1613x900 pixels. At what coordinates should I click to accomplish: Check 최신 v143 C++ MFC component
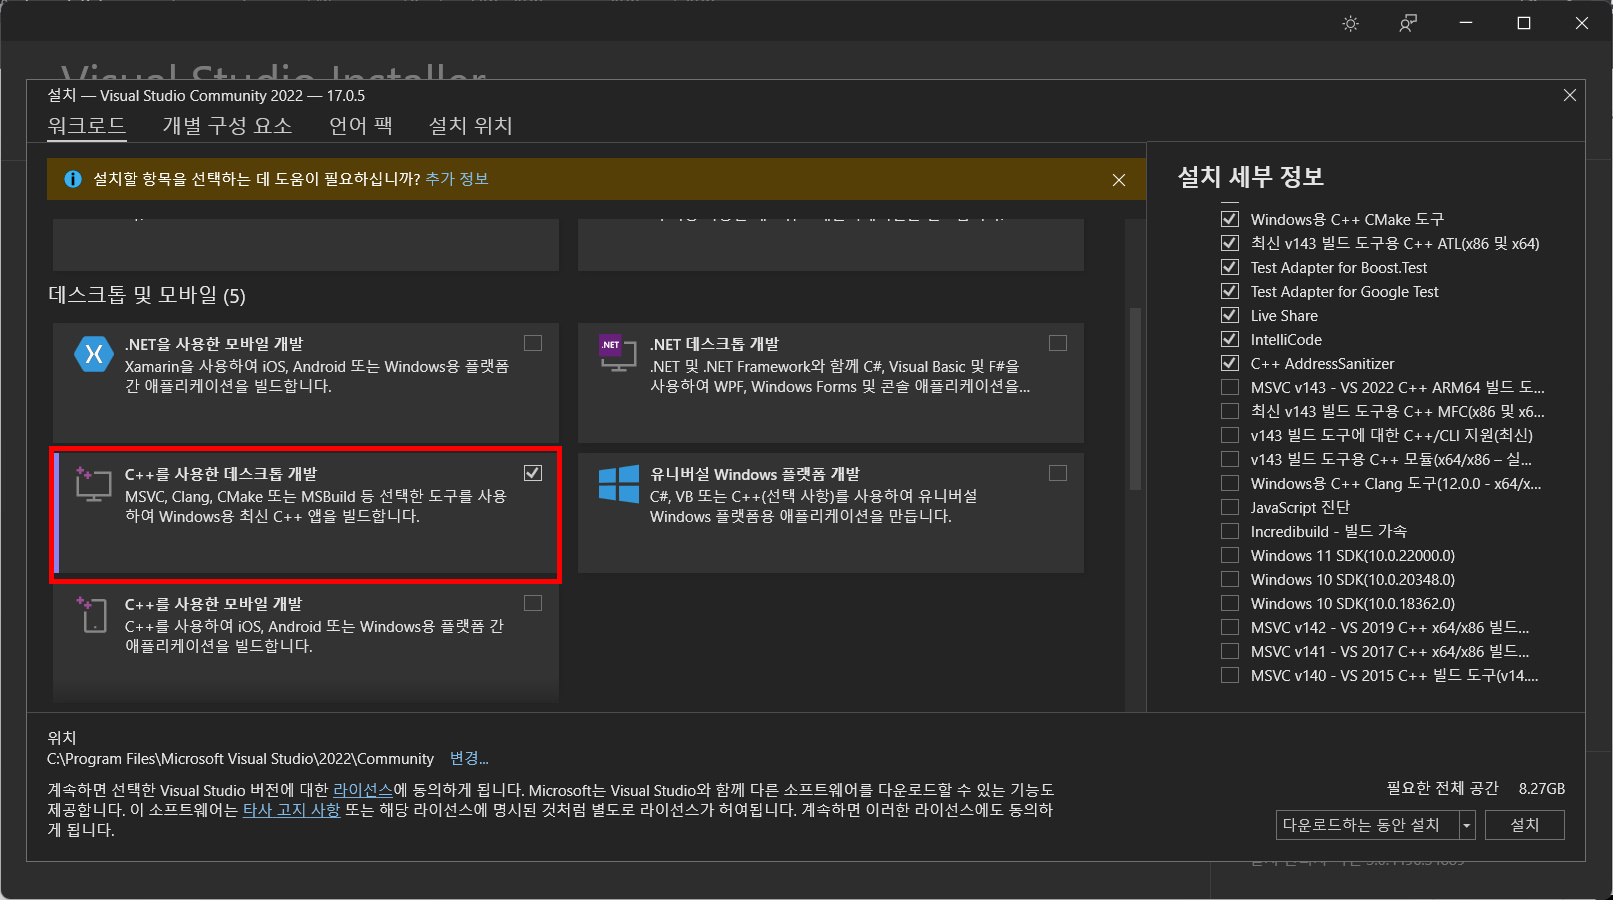click(1230, 411)
